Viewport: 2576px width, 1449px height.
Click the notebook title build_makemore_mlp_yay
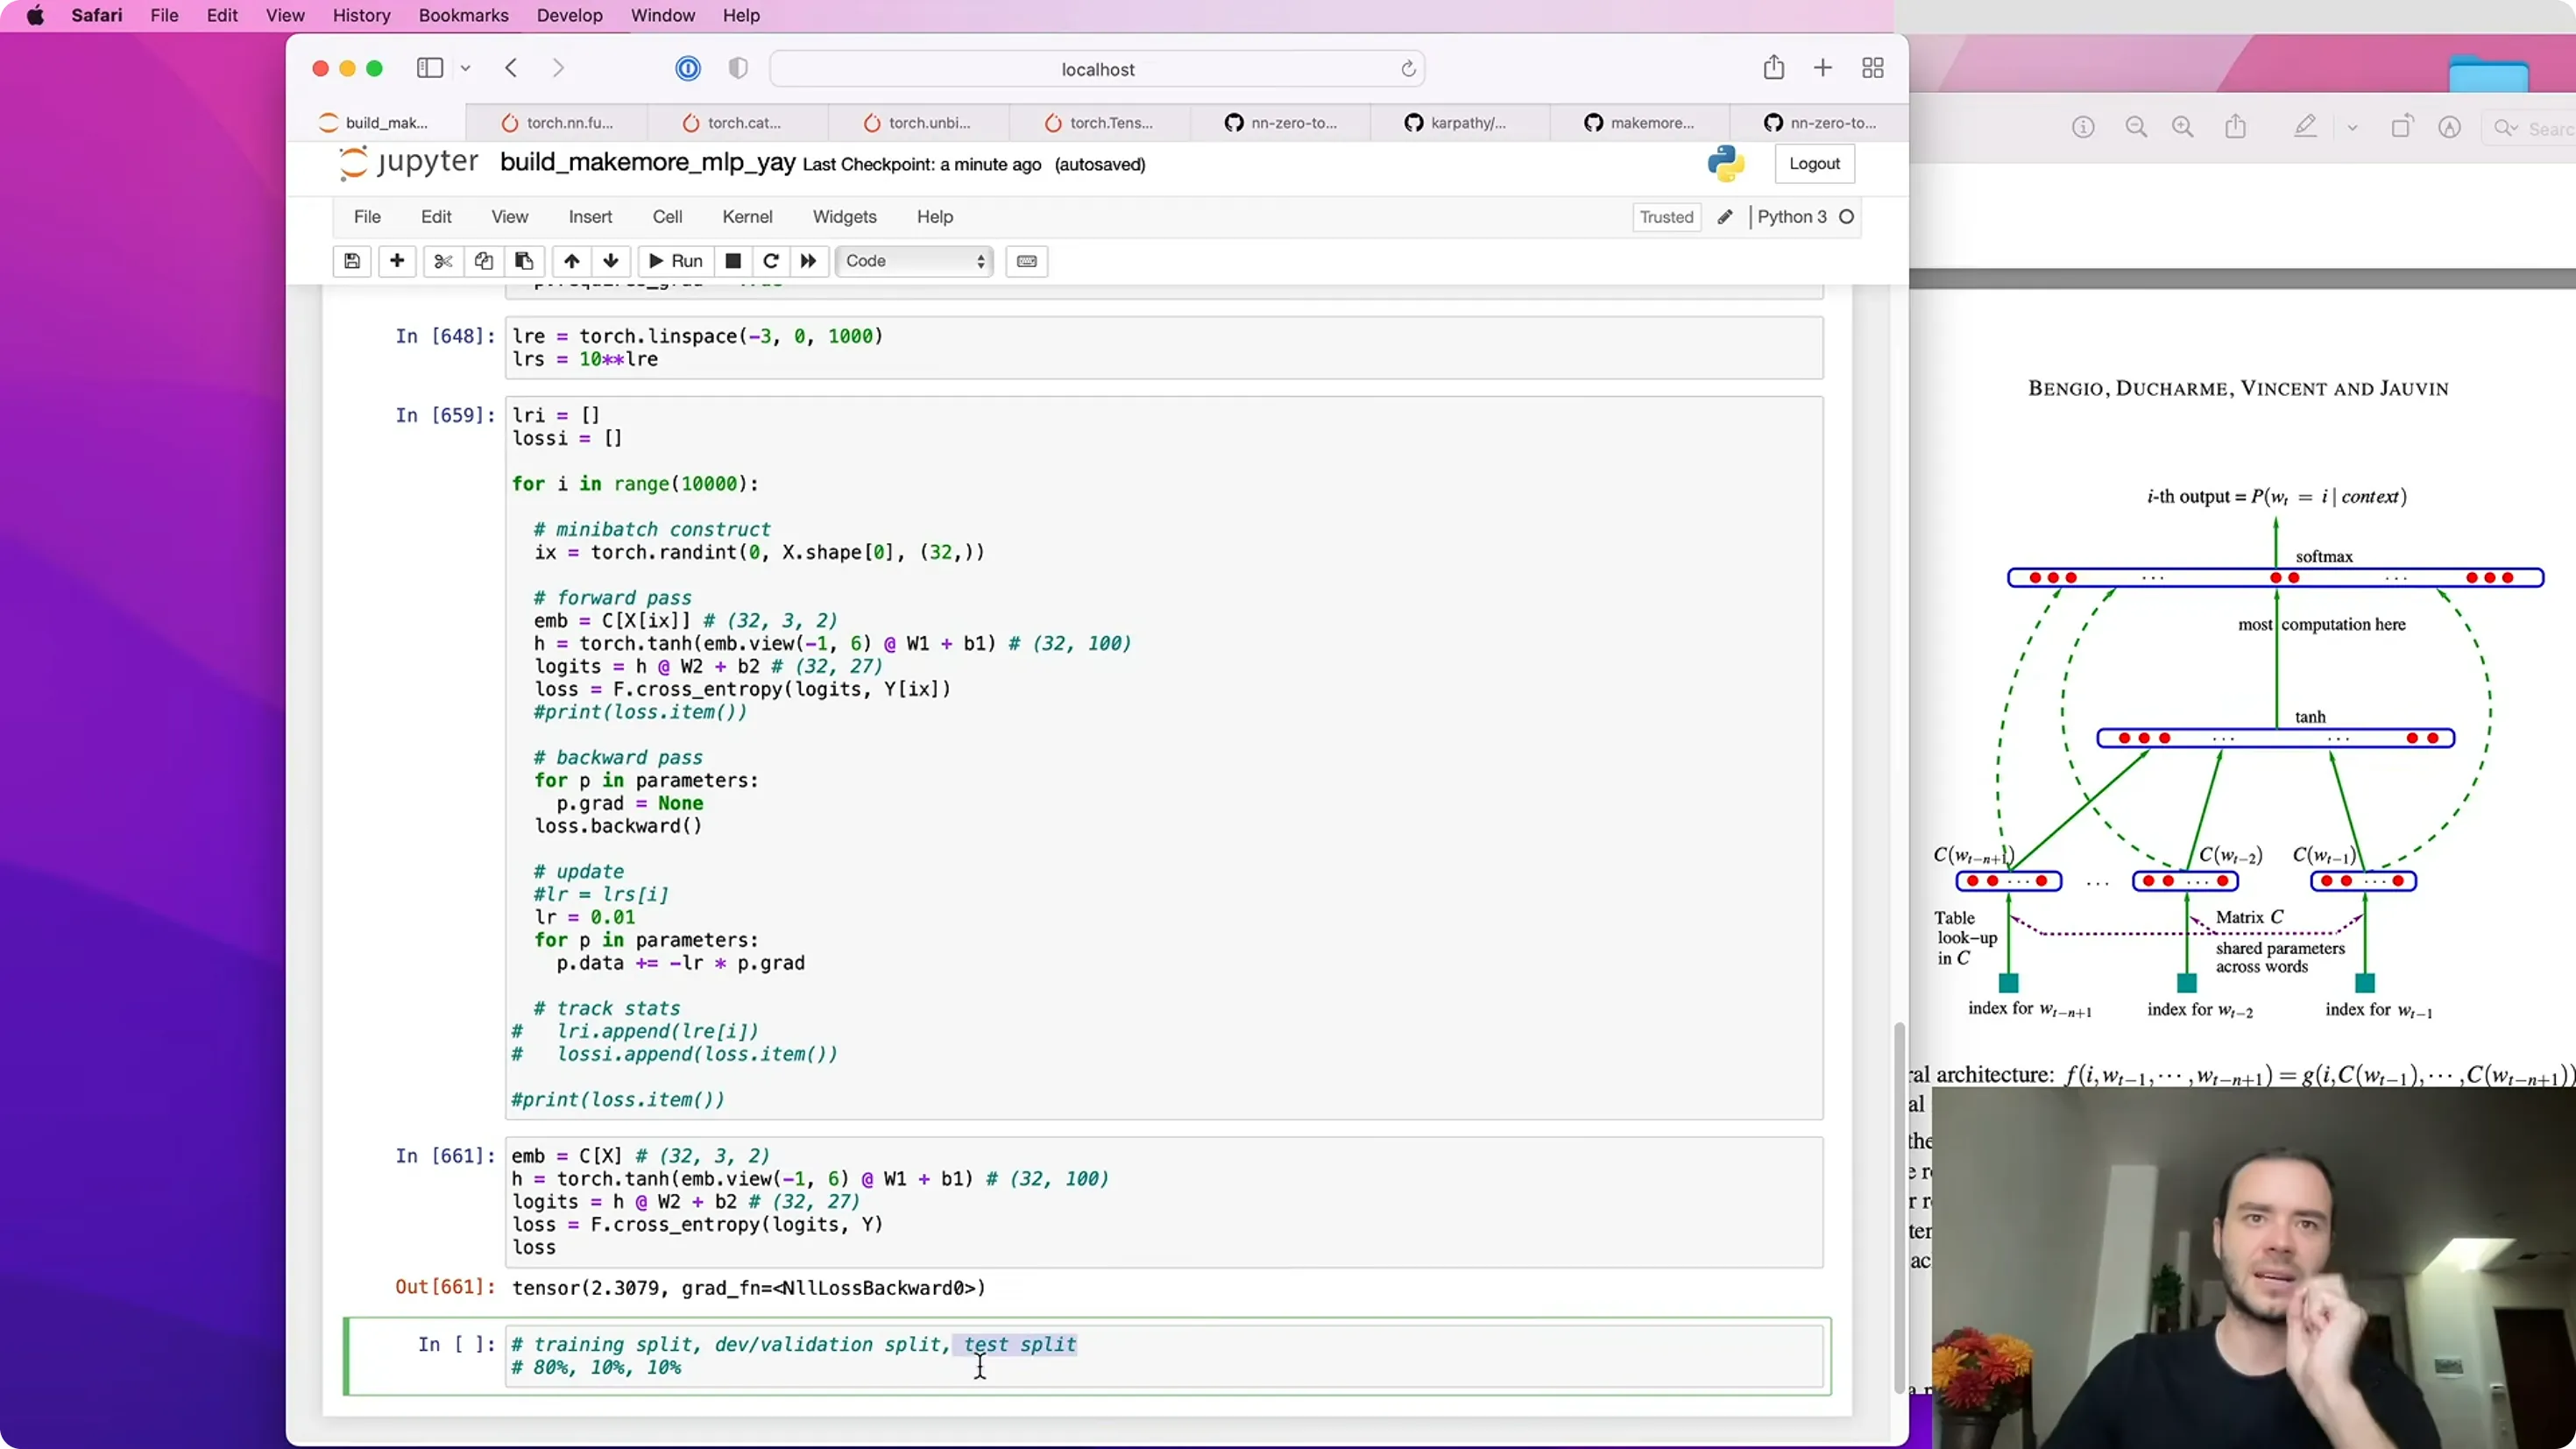pos(647,162)
